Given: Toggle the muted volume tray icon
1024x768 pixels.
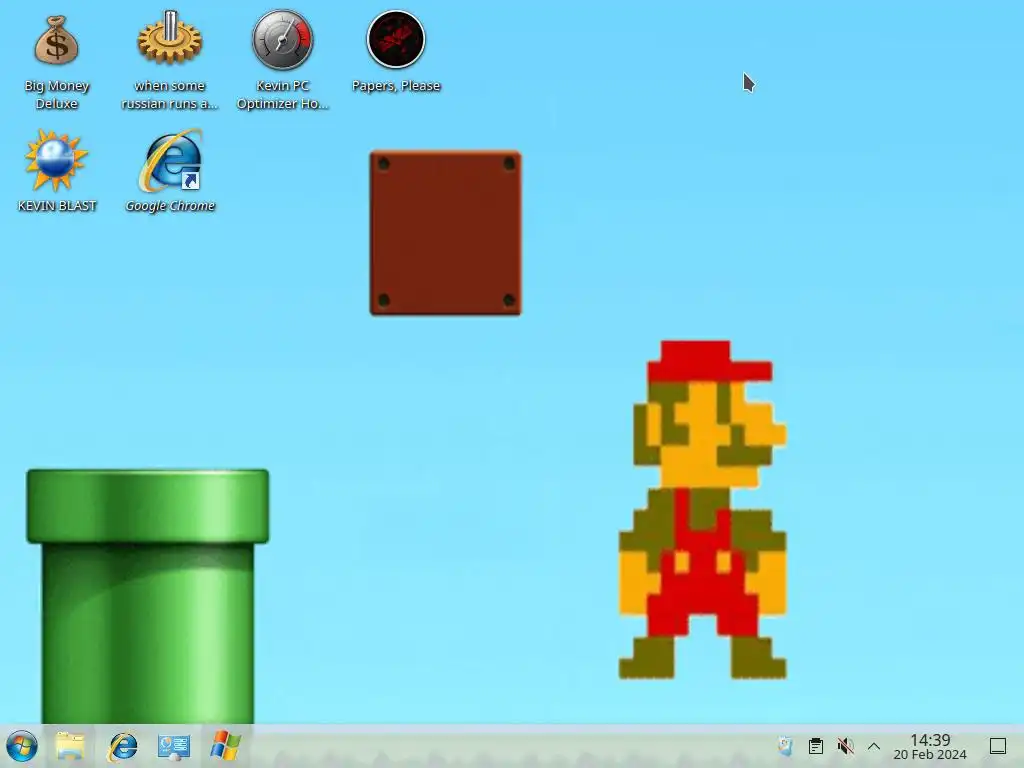Looking at the screenshot, I should [x=846, y=746].
